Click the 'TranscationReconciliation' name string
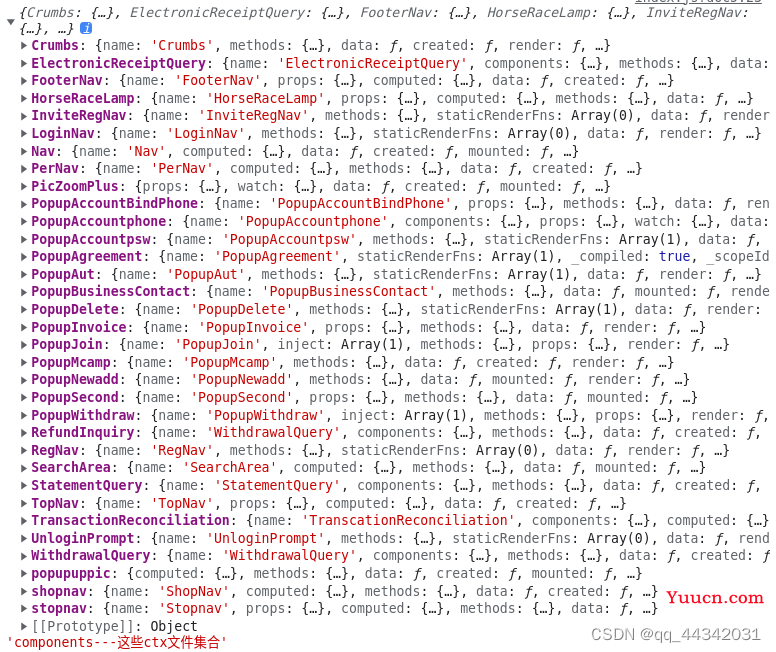The height and width of the screenshot is (652, 776). [409, 521]
